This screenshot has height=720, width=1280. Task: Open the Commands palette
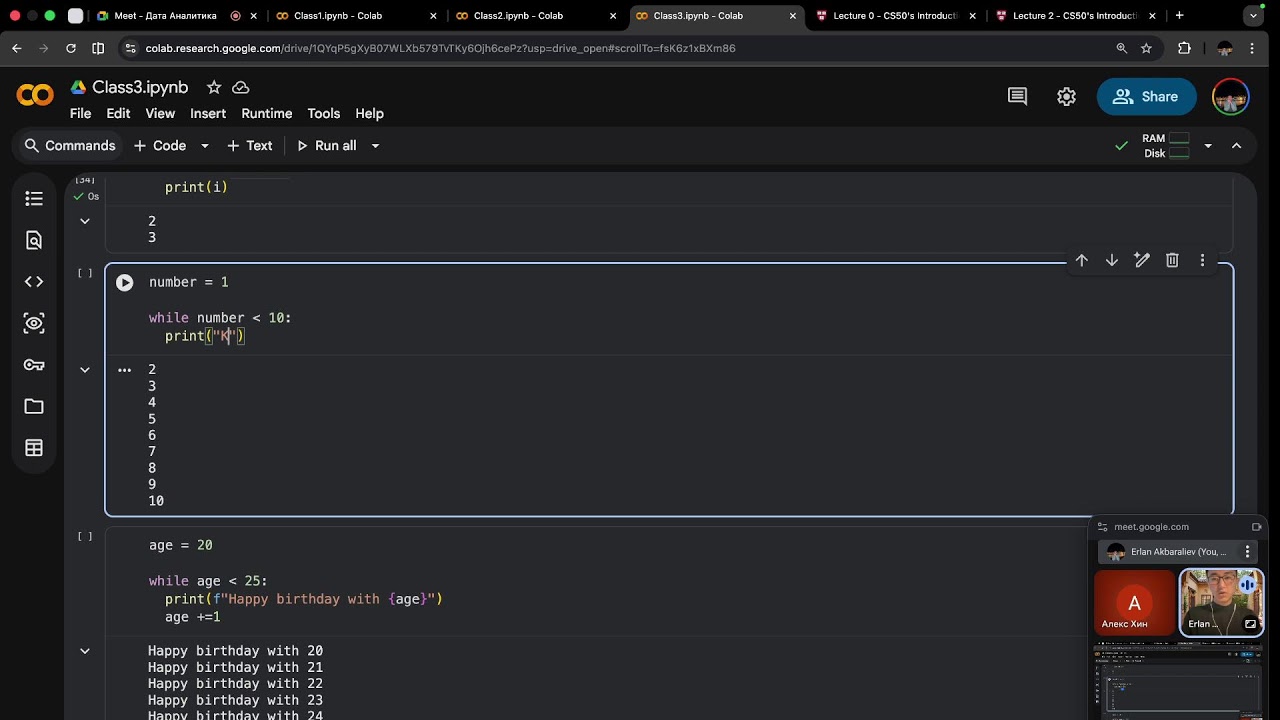click(x=70, y=146)
